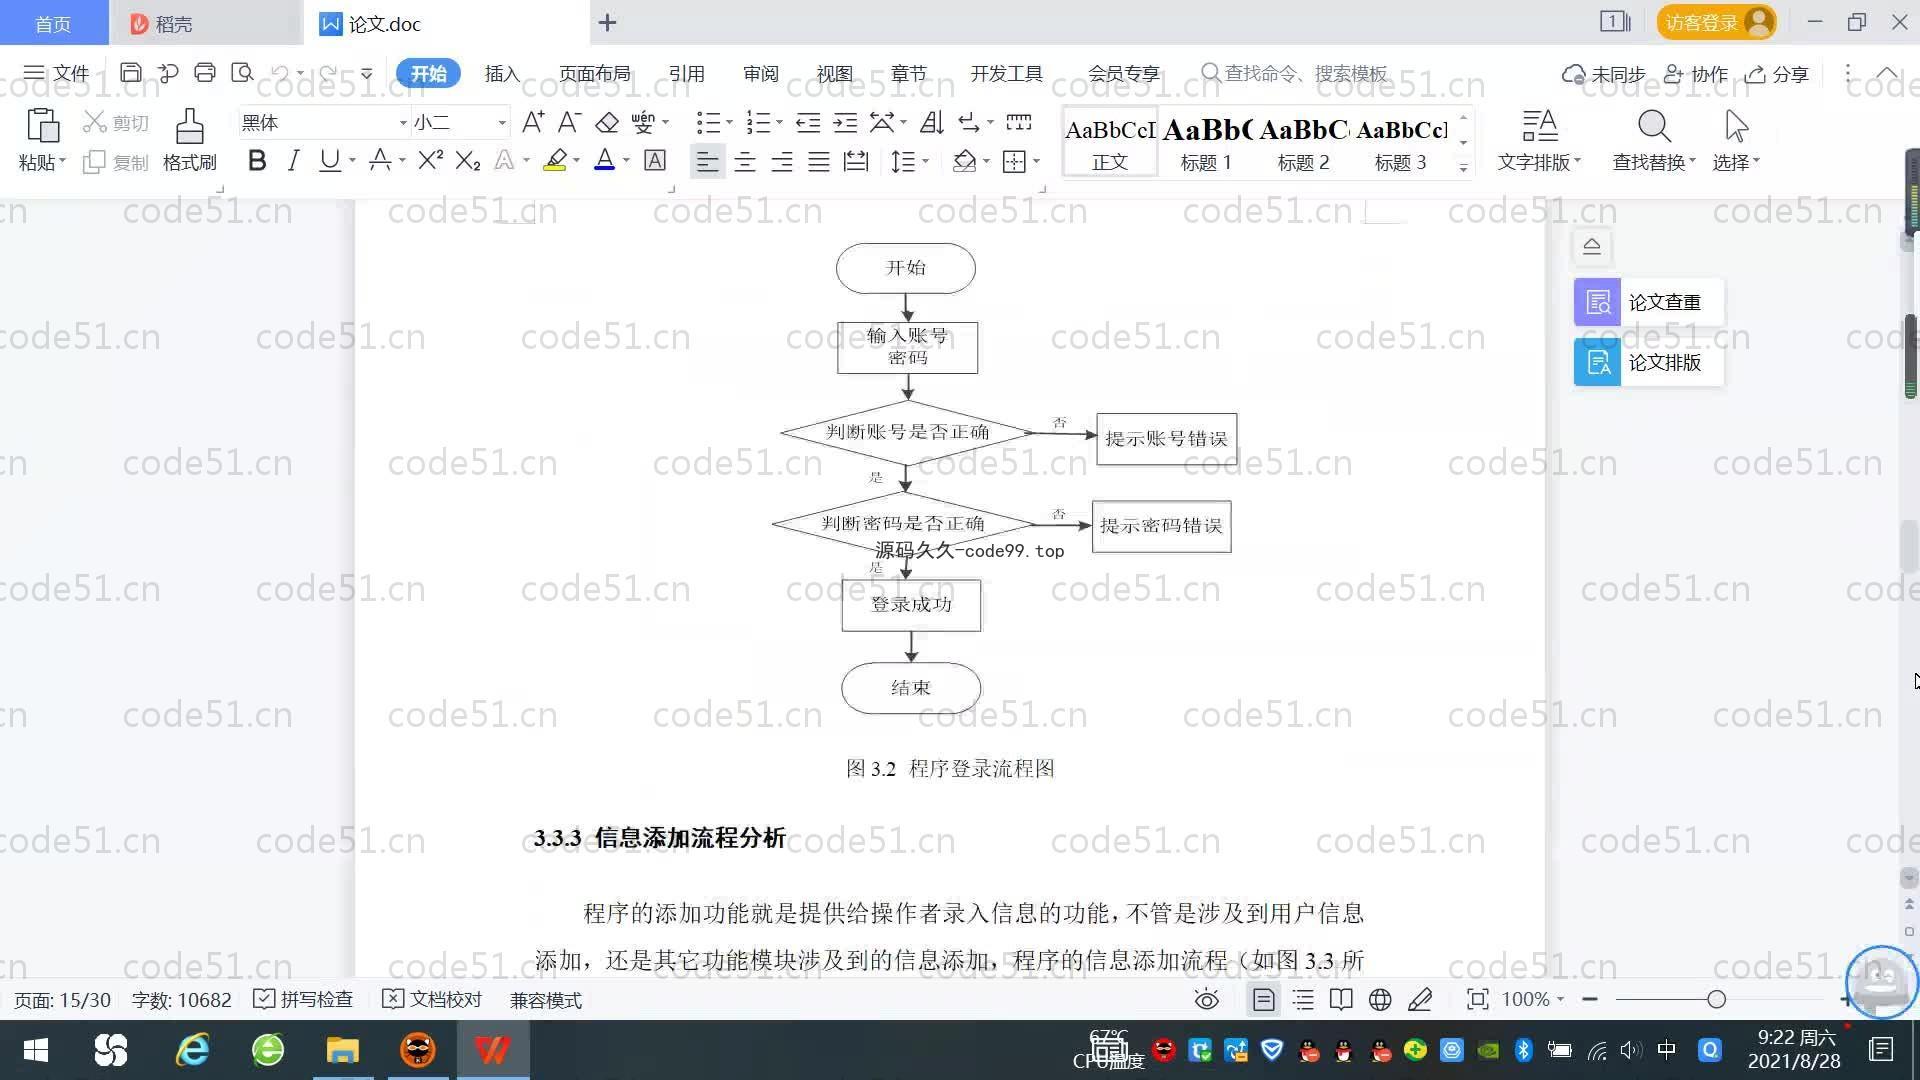Apply yellow text highlight color
The width and height of the screenshot is (1920, 1080).
pos(555,160)
